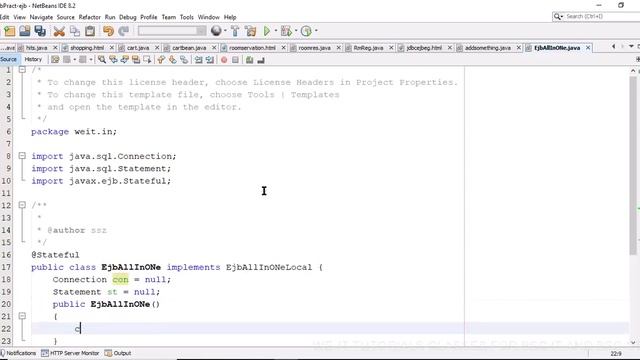Switch the editor to History view
The image size is (640, 360).
click(x=33, y=60)
